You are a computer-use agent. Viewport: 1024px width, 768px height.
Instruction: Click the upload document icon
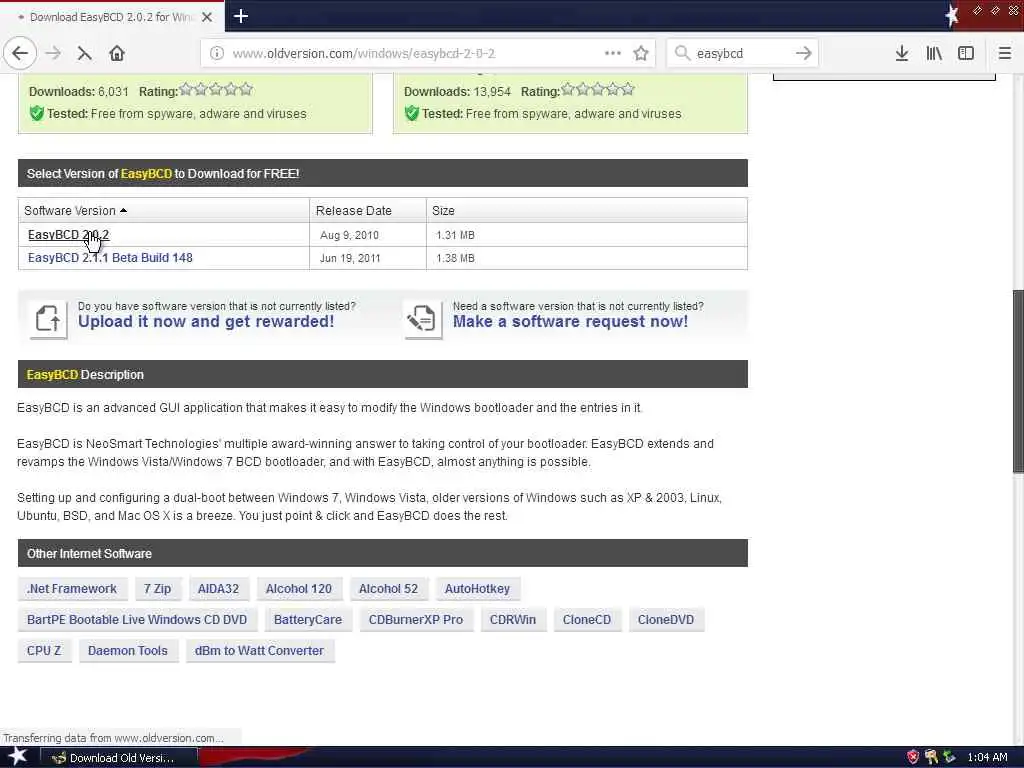[x=48, y=319]
